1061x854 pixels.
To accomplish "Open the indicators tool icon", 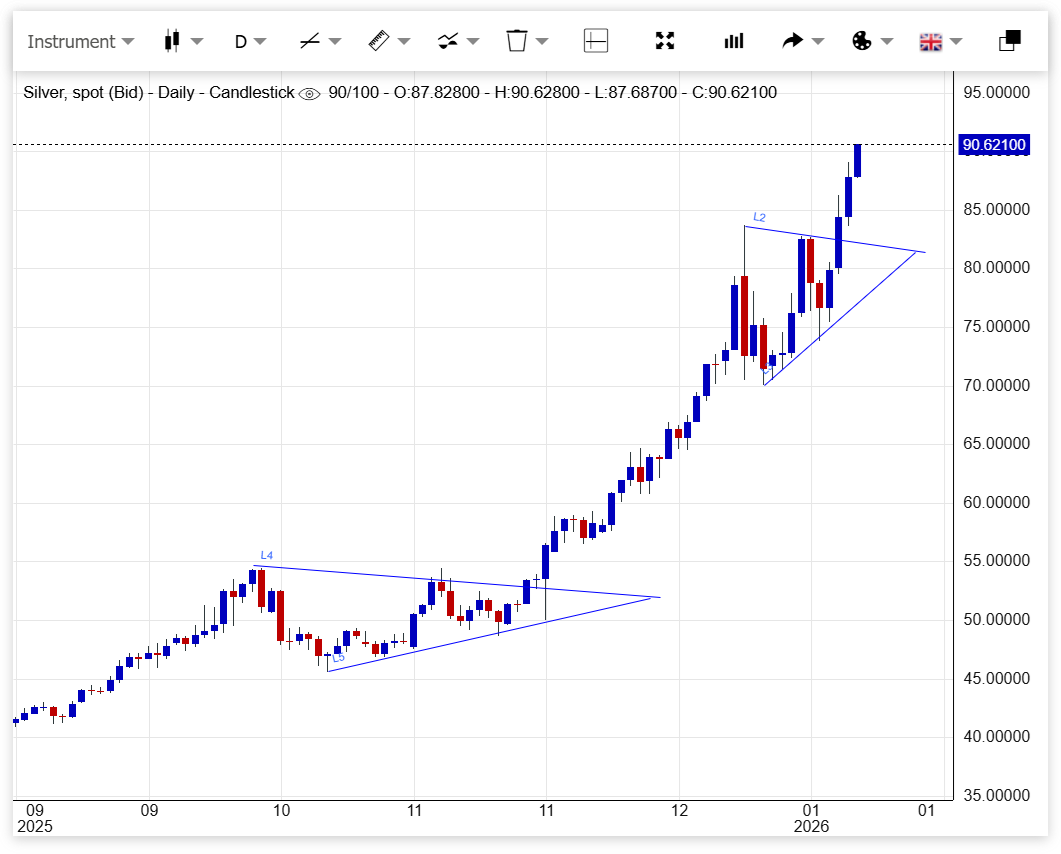I will point(447,41).
